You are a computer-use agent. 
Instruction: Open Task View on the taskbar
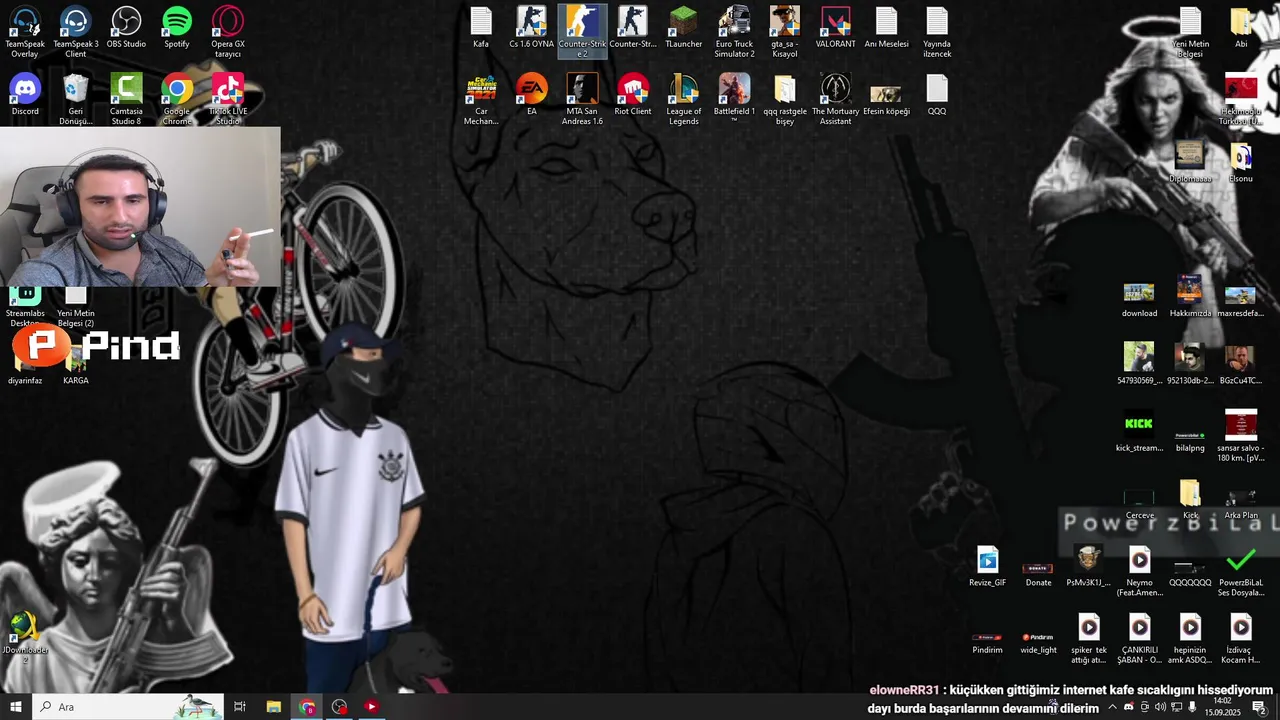[x=240, y=706]
